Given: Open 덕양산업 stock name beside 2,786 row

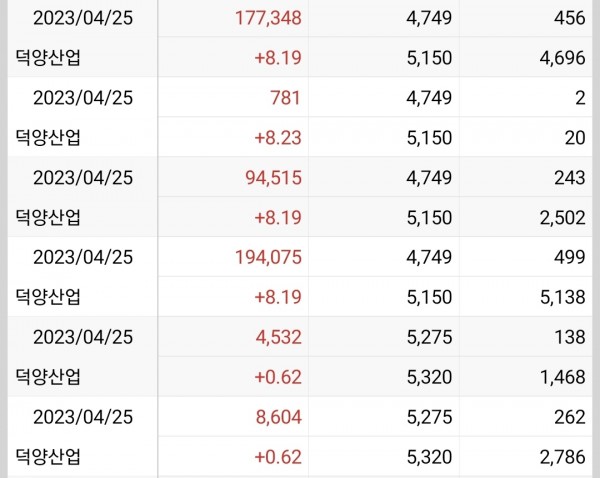Looking at the screenshot, I should (49, 457).
